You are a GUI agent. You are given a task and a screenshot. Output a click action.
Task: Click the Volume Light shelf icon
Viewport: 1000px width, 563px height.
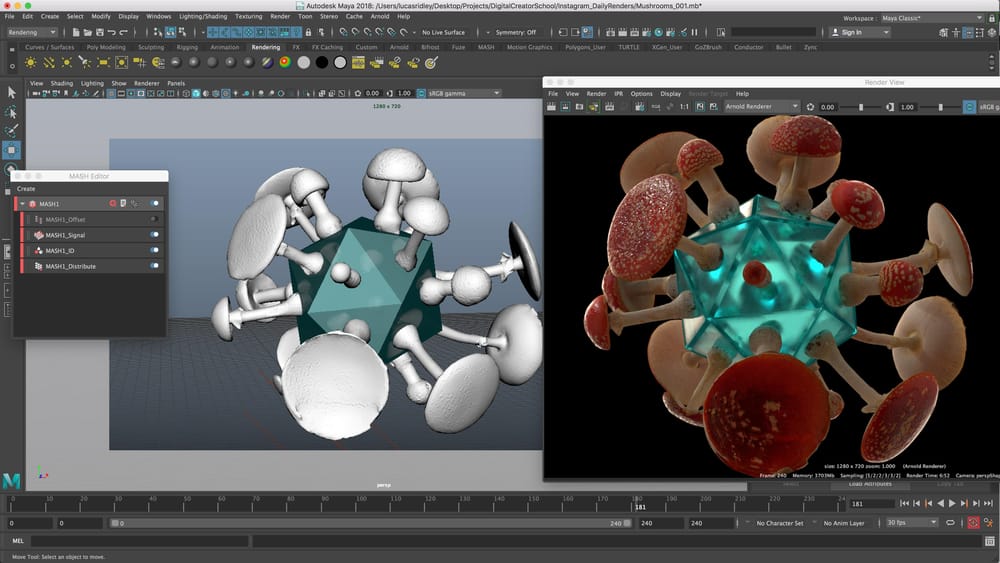pyautogui.click(x=121, y=62)
